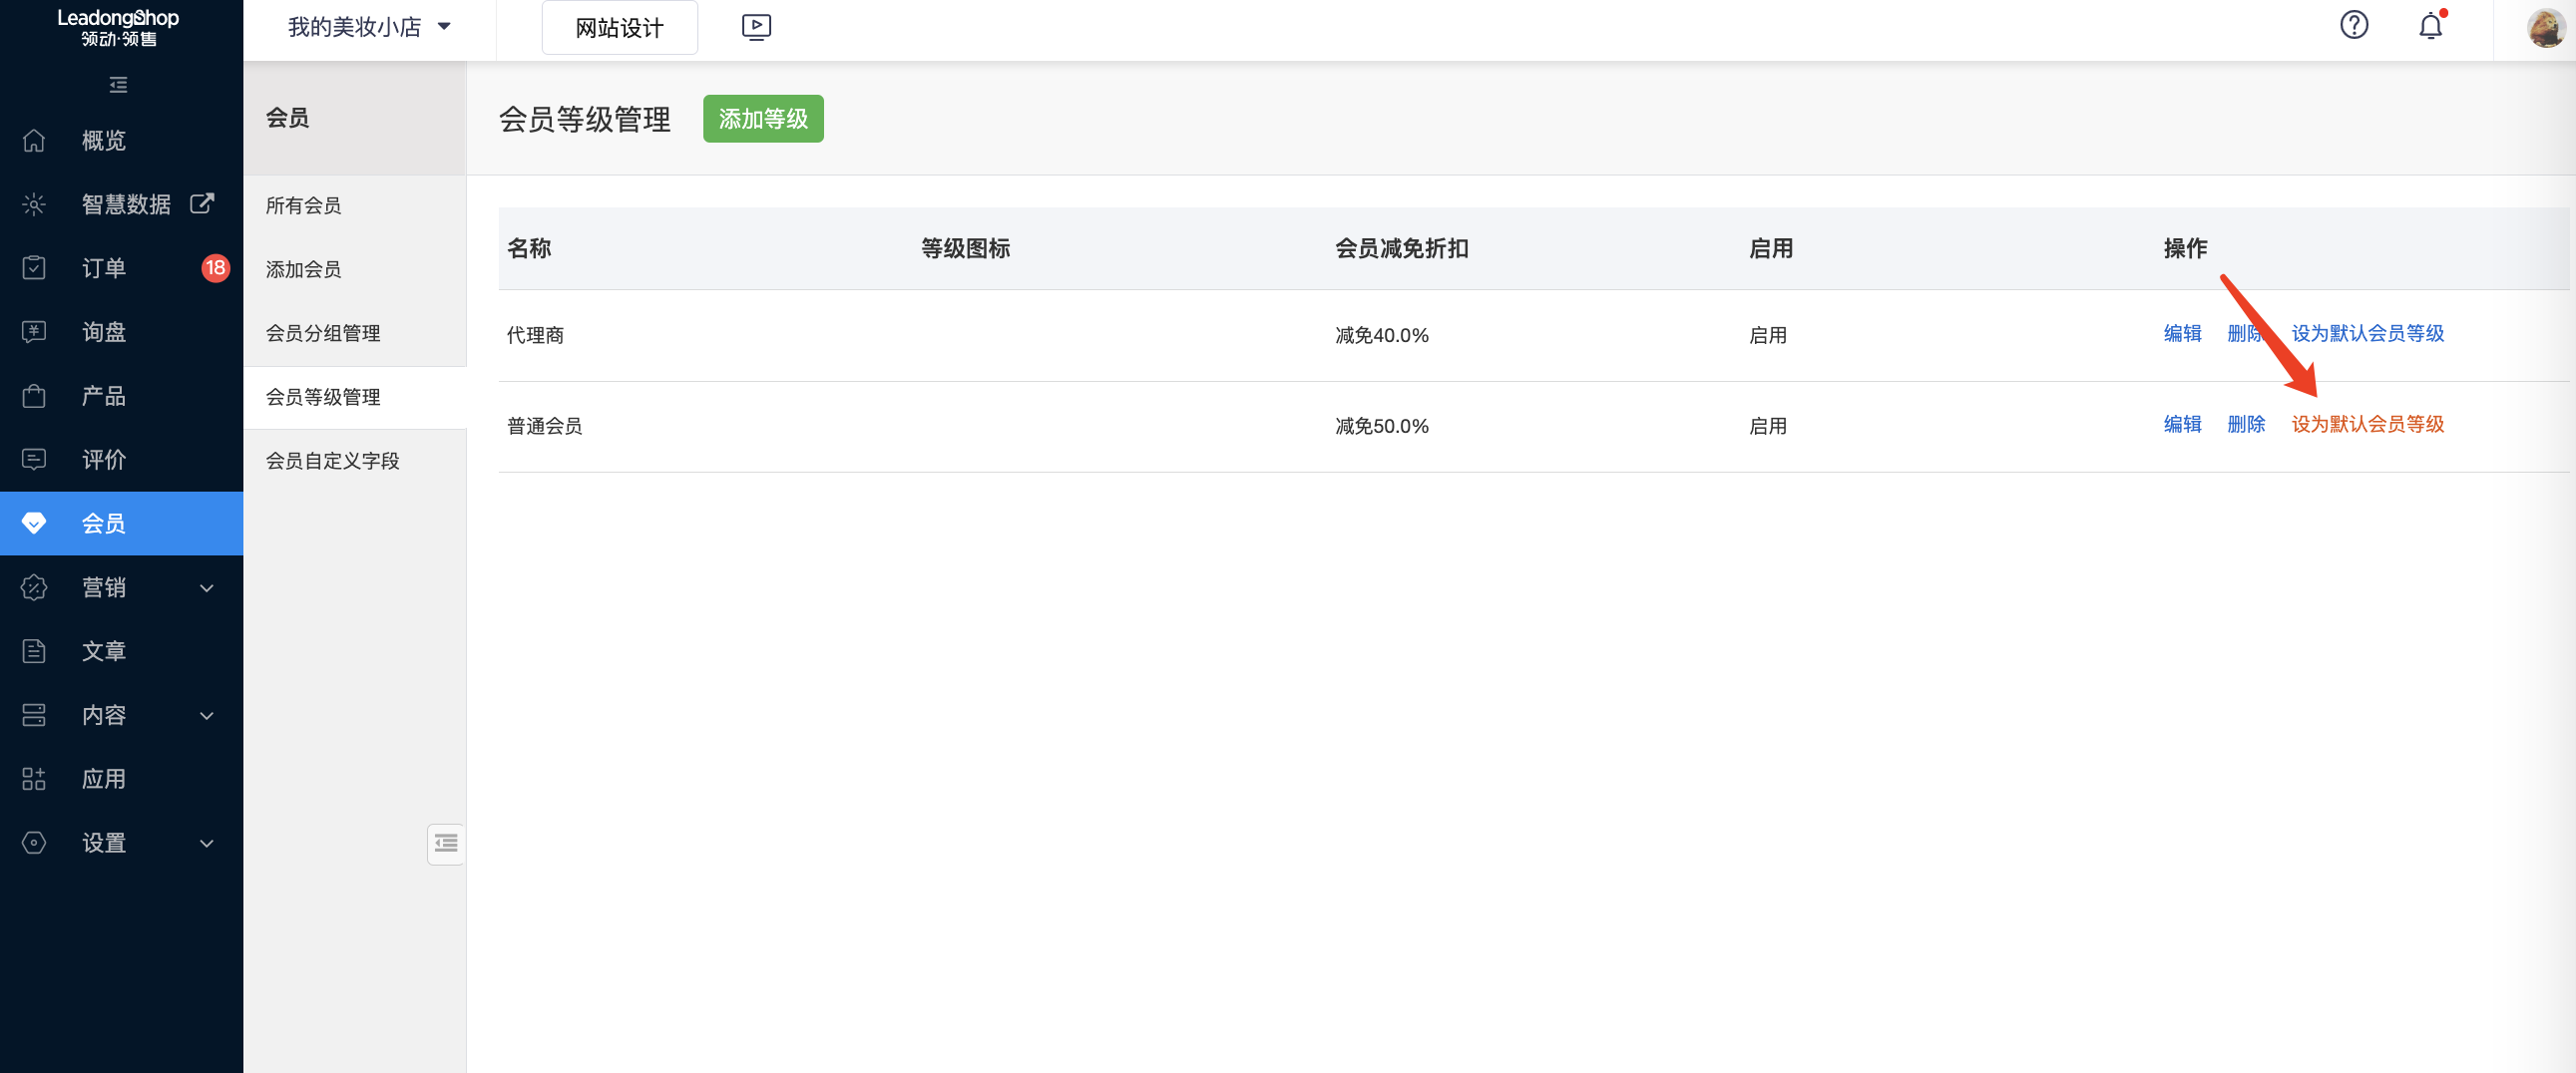
Task: Click the video tutorial icon beside 网站设计
Action: click(756, 27)
